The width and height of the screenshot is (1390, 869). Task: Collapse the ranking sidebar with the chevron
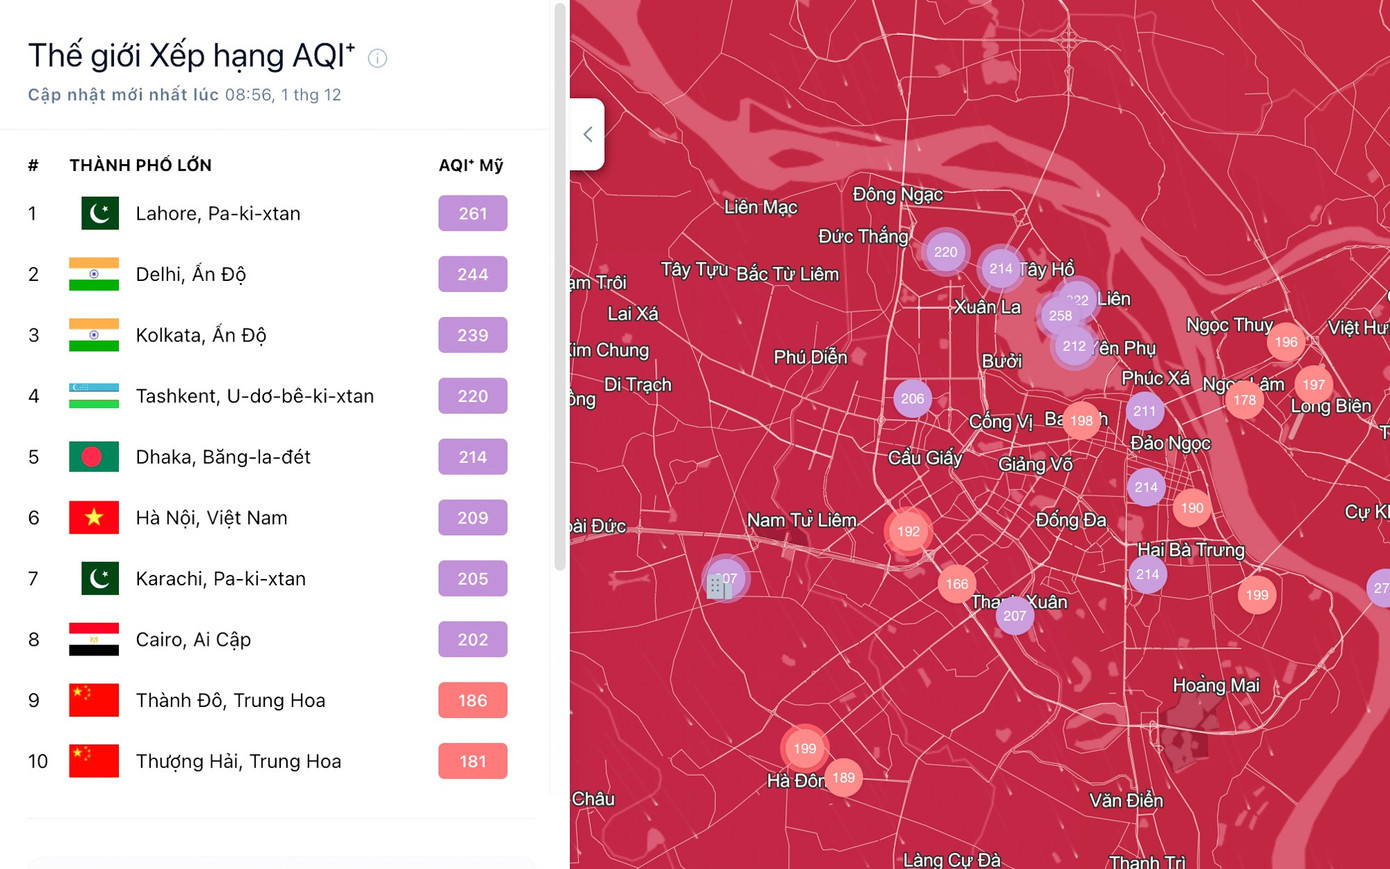587,134
